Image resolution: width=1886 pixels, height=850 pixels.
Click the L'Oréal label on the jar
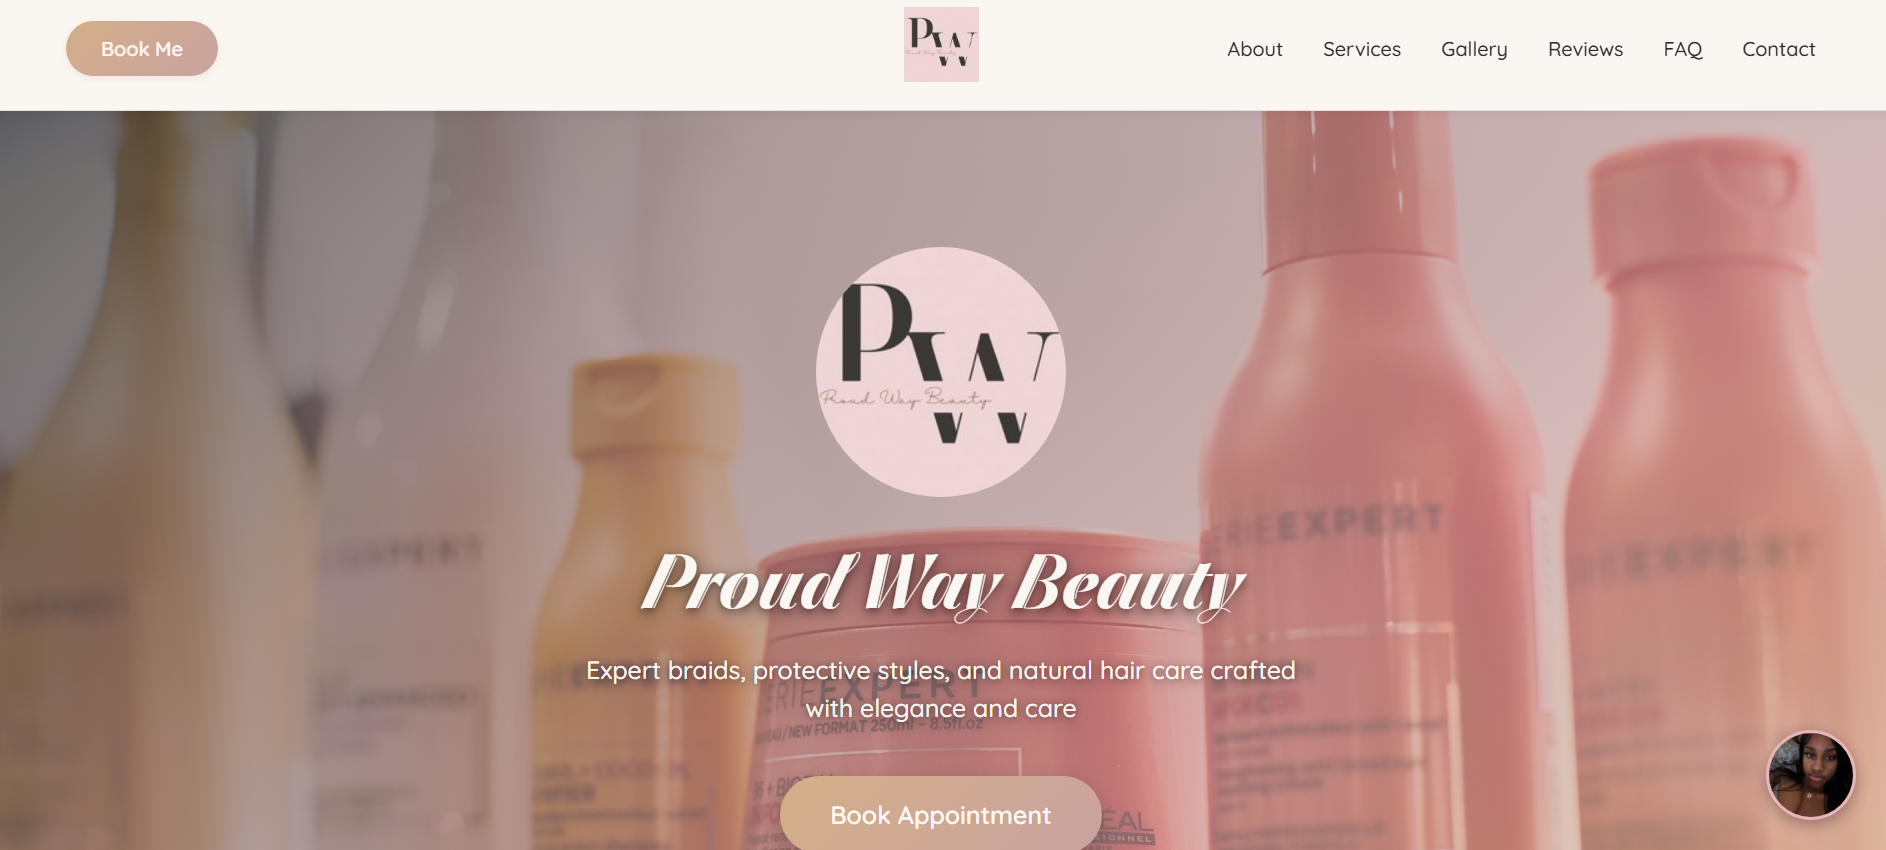tap(1127, 826)
